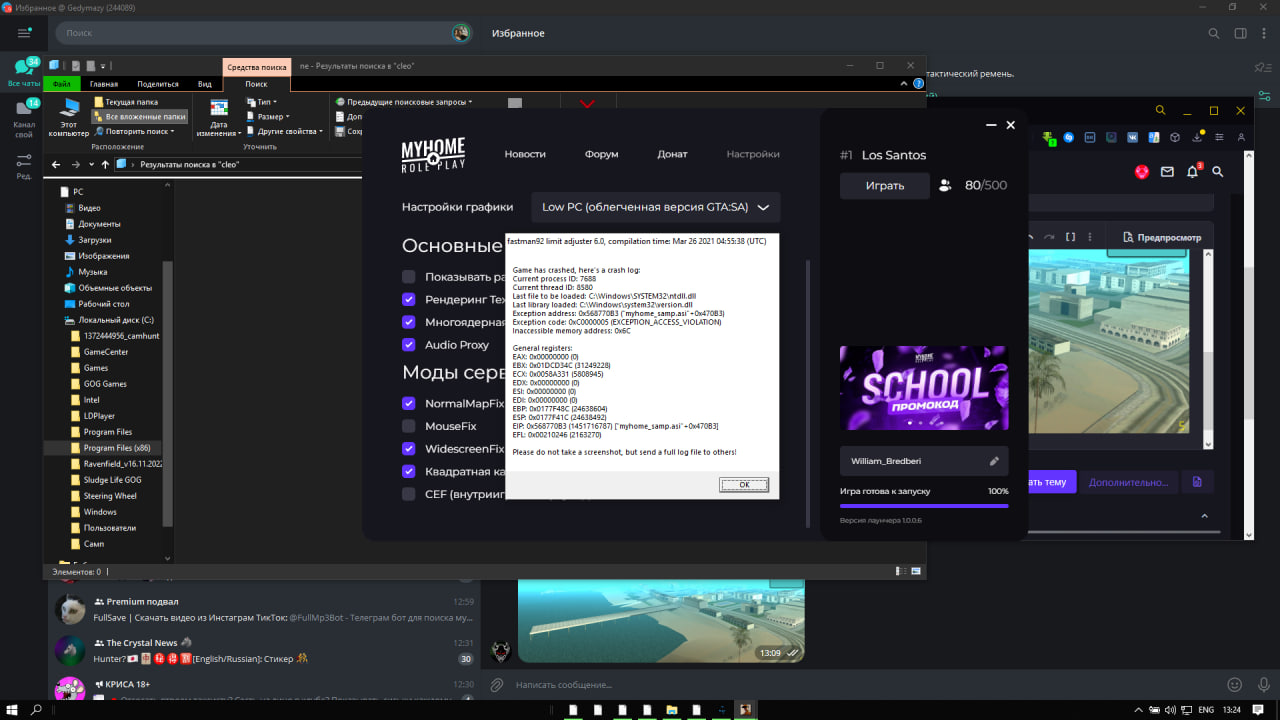Viewport: 1280px width, 720px height.
Task: Open the SCHOOL промокод banner
Action: 924,389
